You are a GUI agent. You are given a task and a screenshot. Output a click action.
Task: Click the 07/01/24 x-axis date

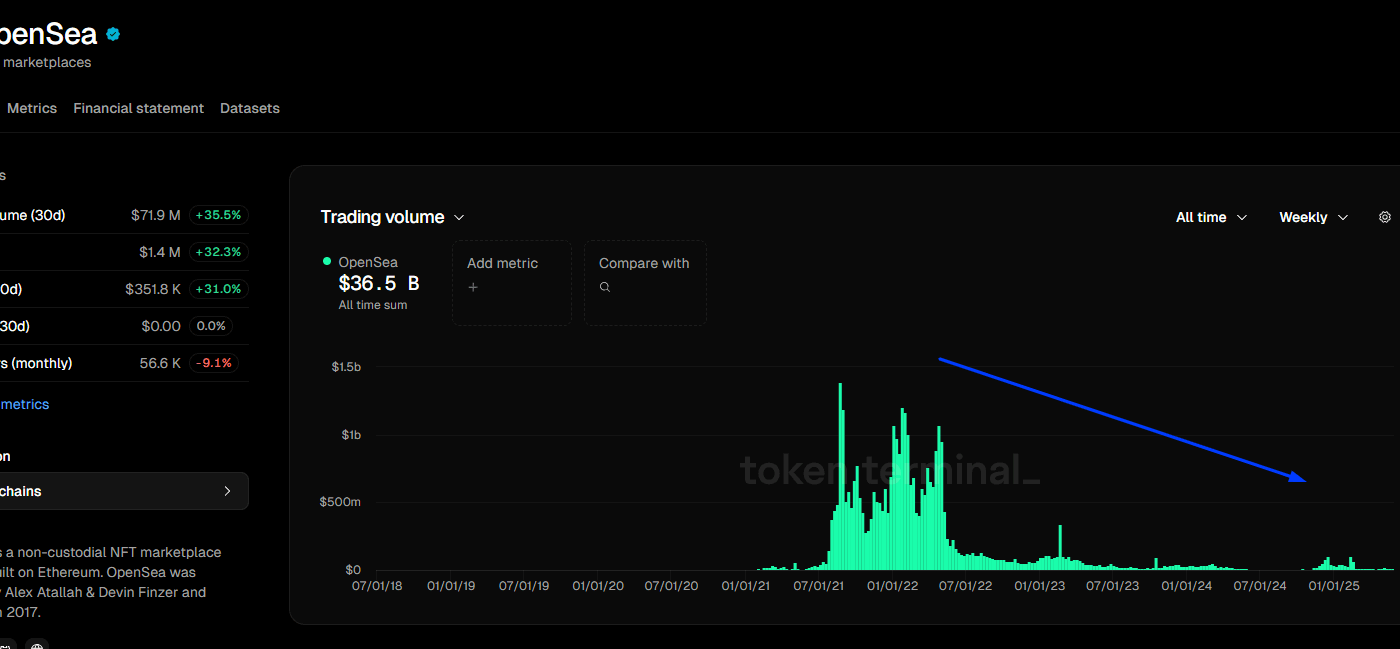(1260, 586)
